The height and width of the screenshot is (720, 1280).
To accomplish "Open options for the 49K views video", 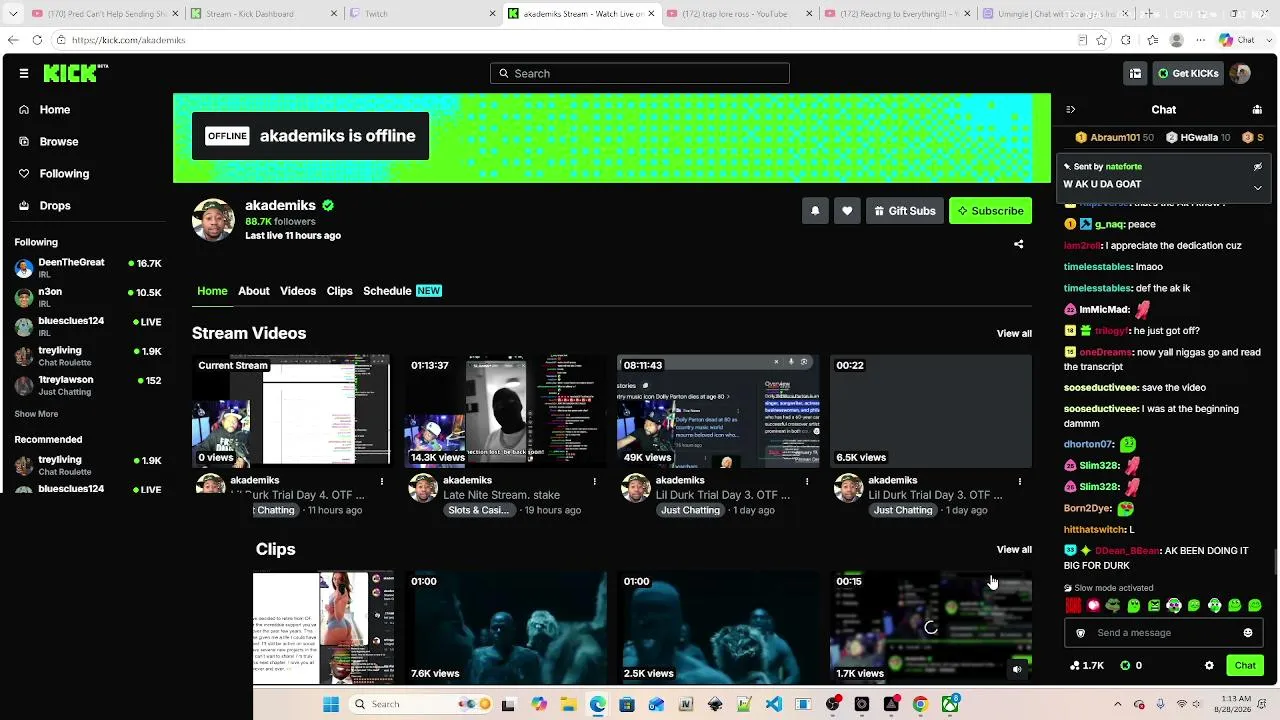I will (x=807, y=481).
